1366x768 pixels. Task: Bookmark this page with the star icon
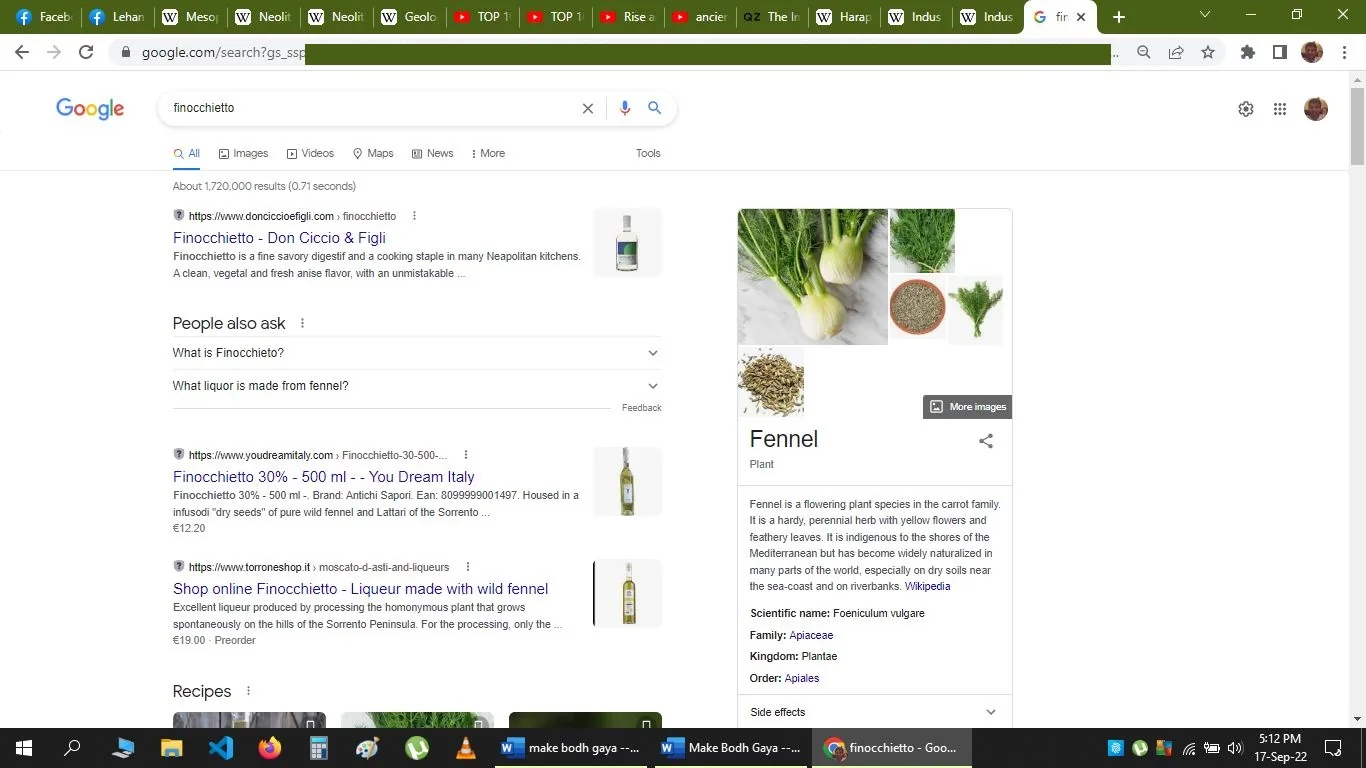pos(1208,53)
